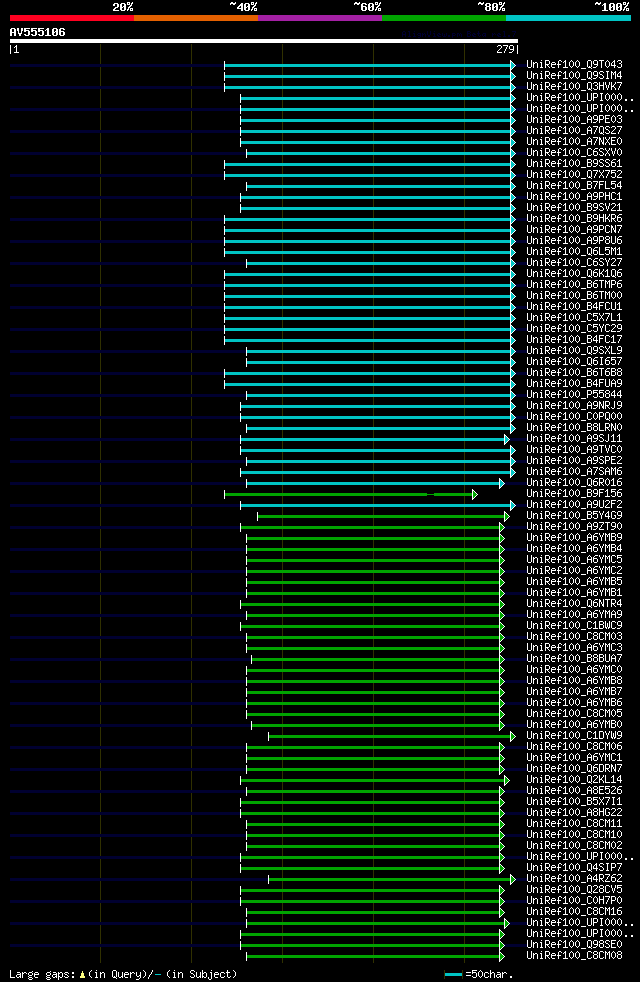Select the UniRef100_A6YMC5 label
This screenshot has height=982, width=640.
pos(574,560)
